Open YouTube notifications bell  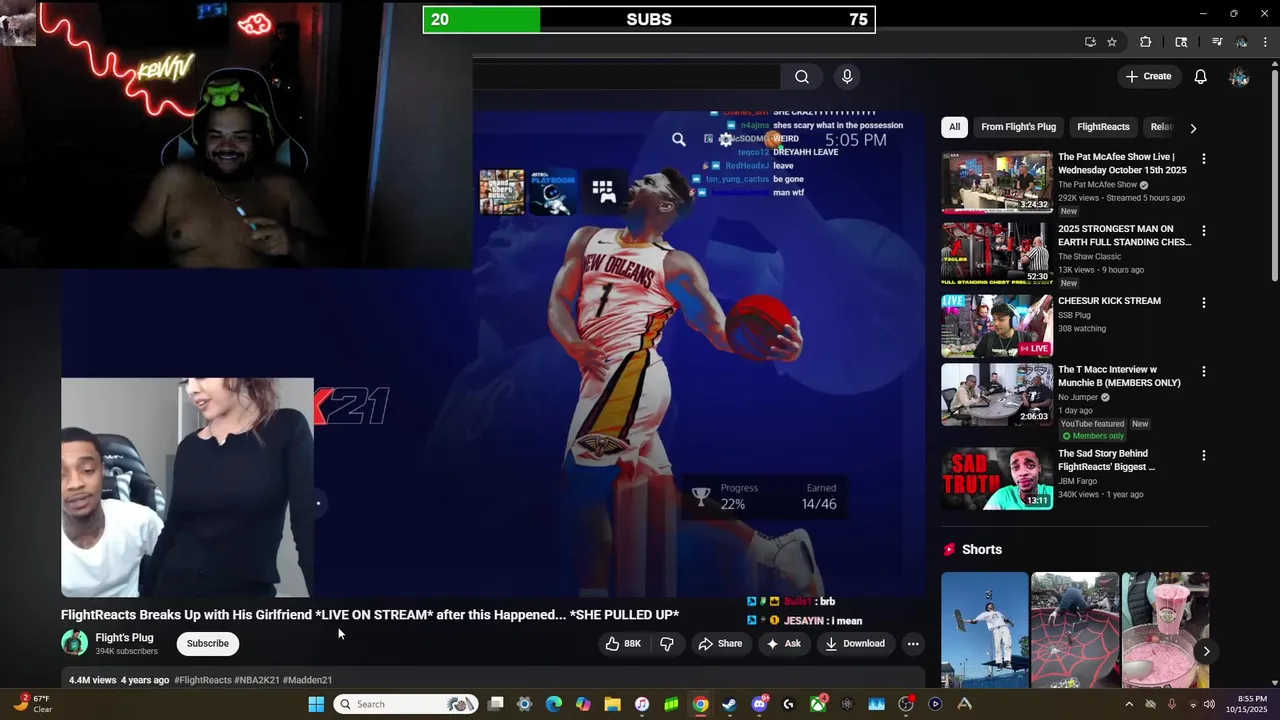1201,77
